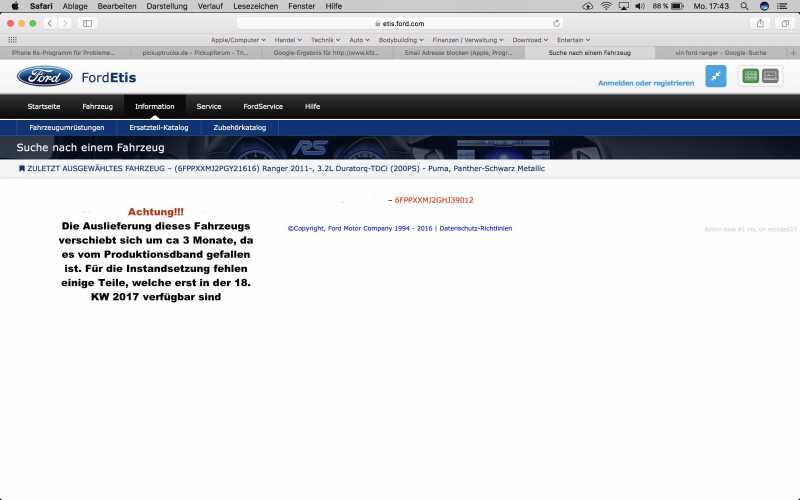Open the Zubehörkatalog submenu item
Screen dimensions: 800x500
[239, 128]
